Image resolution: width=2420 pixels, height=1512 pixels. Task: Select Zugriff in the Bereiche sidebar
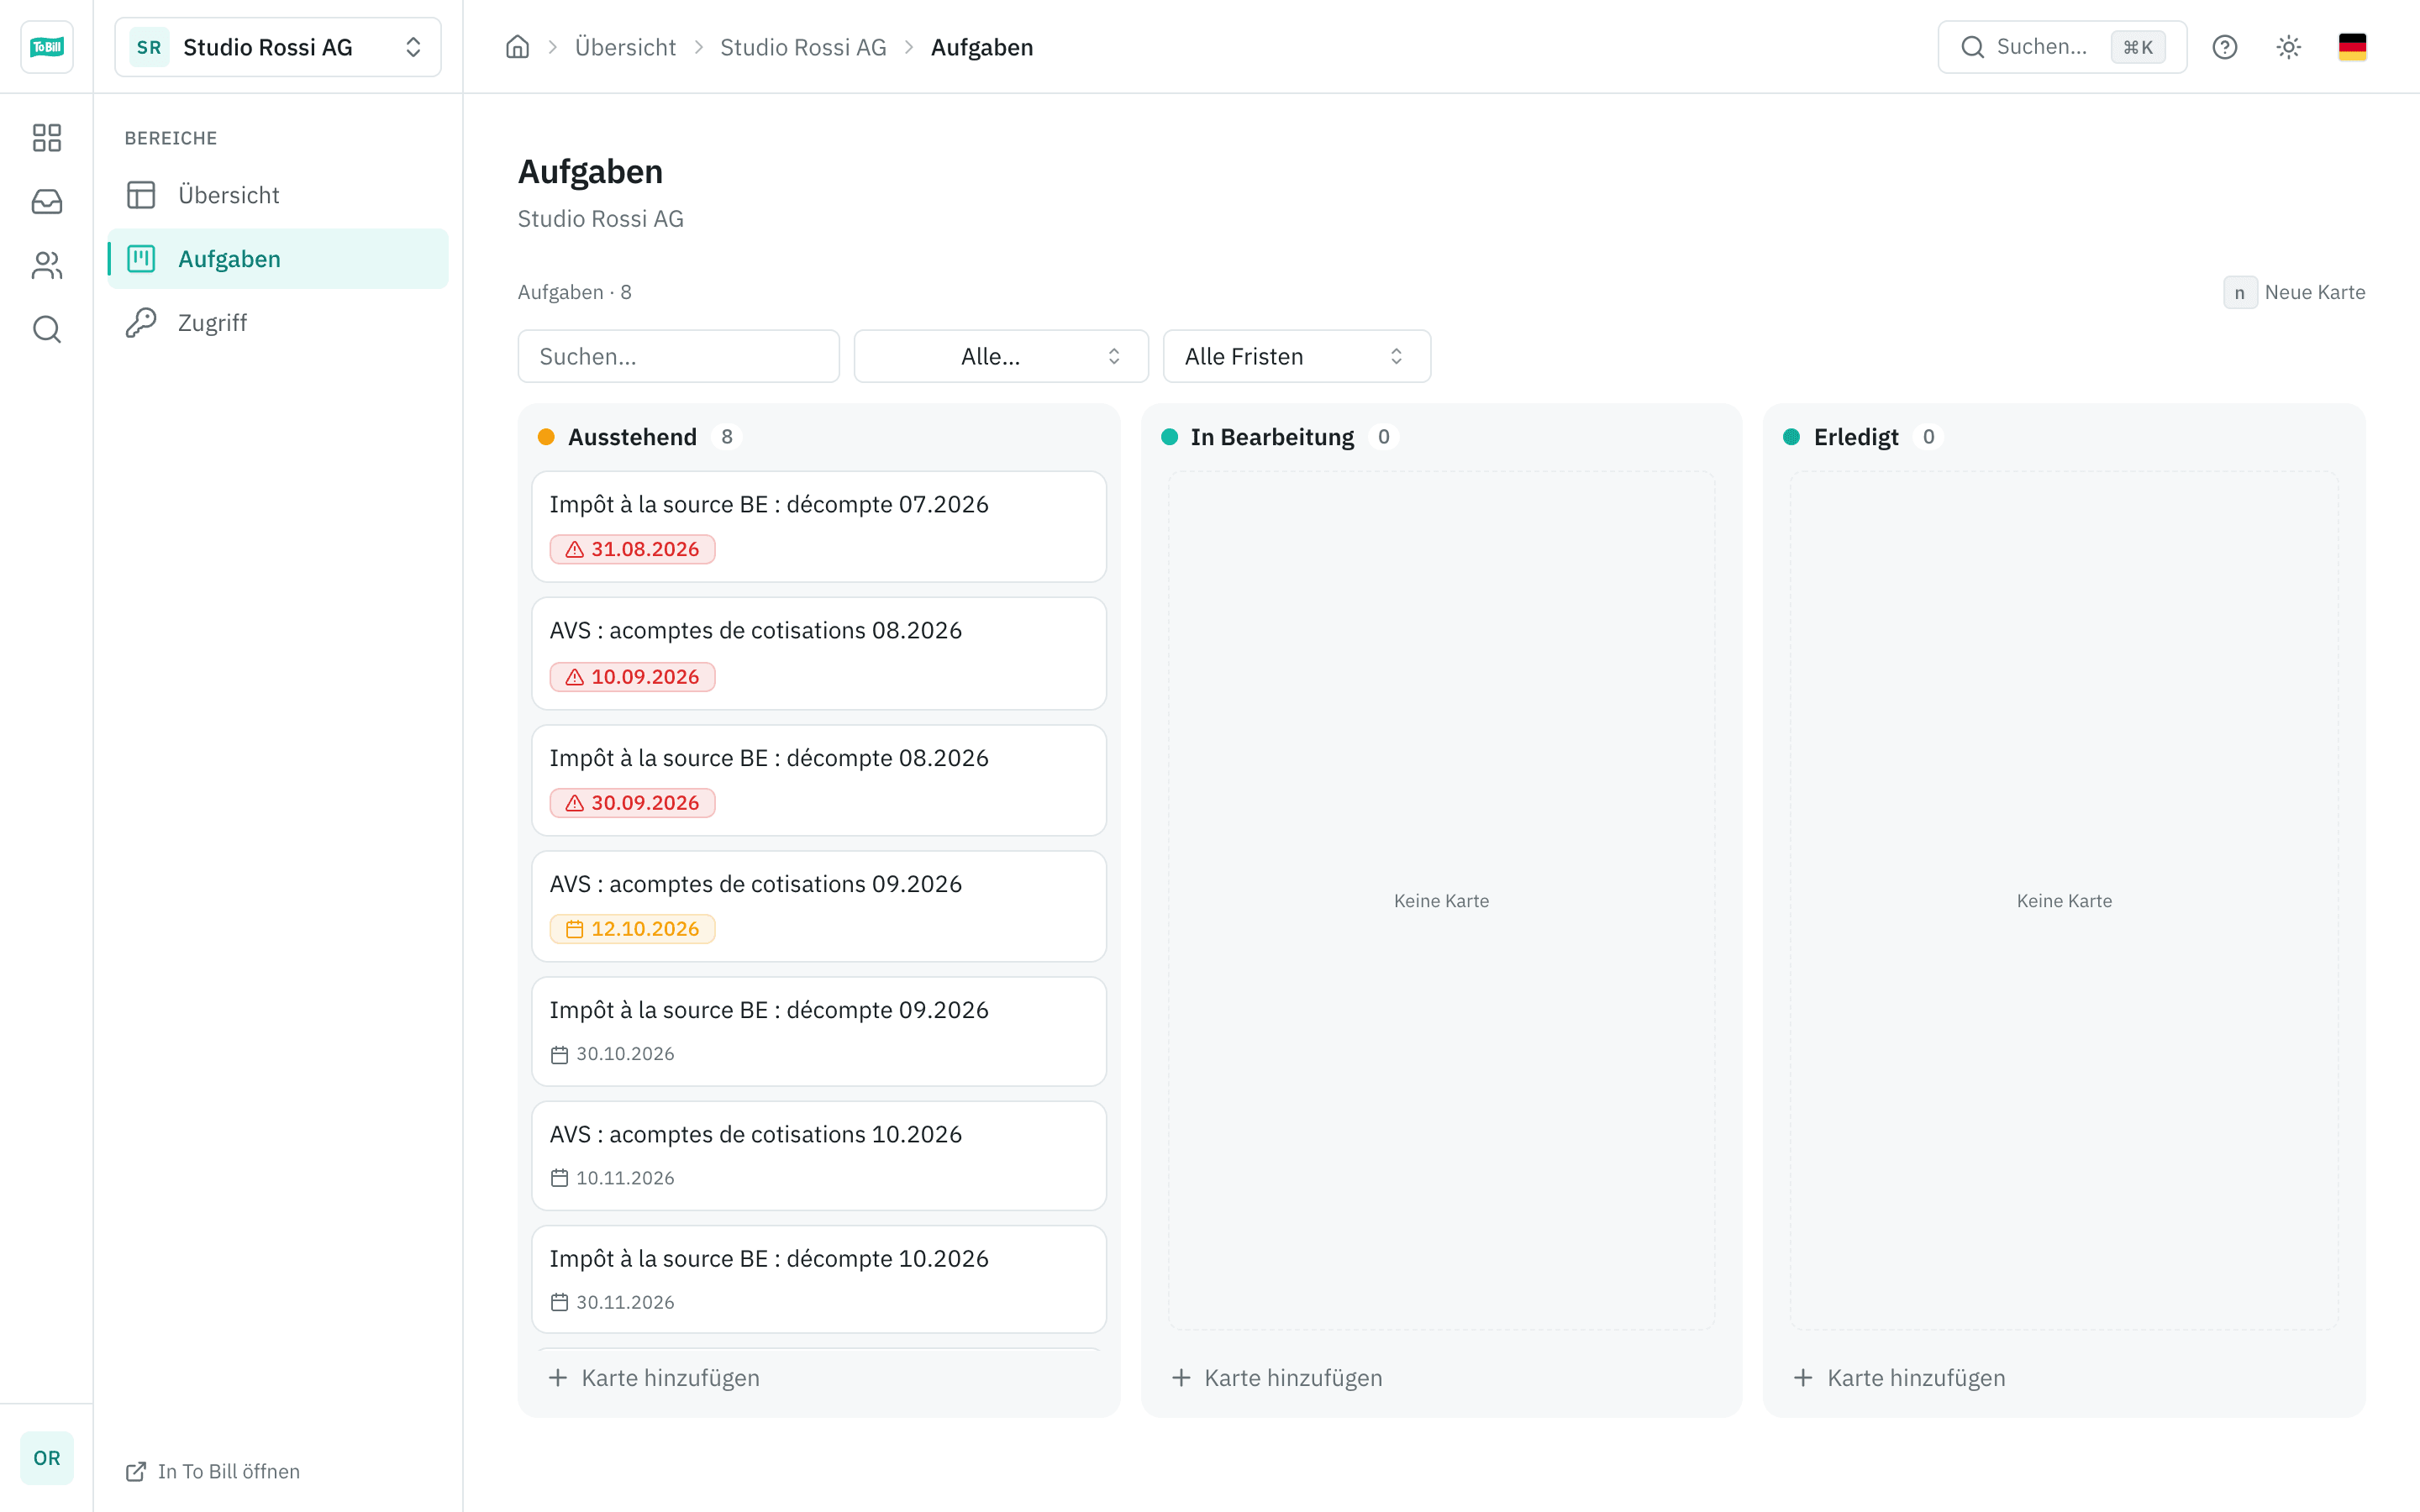tap(278, 323)
